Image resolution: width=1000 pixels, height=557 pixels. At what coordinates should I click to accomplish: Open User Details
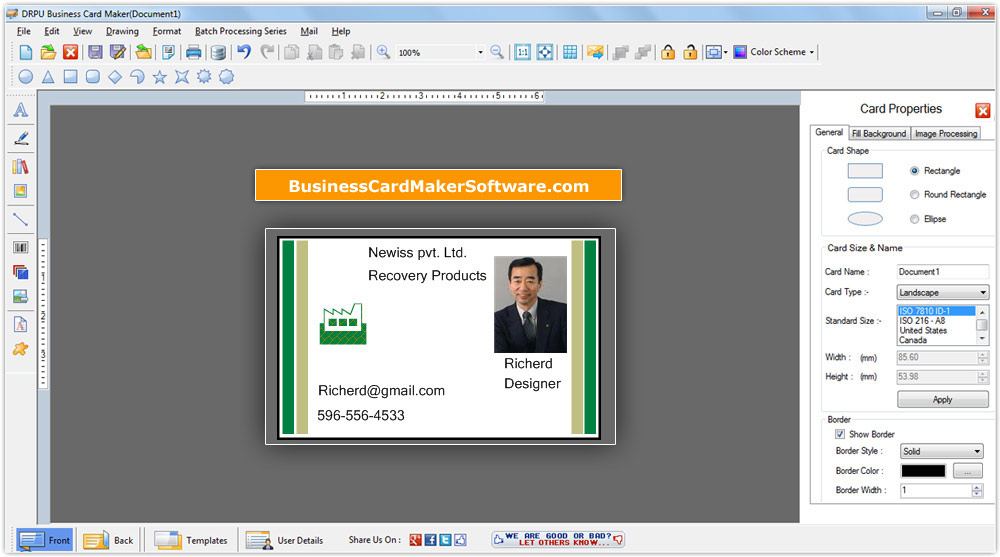pyautogui.click(x=284, y=540)
